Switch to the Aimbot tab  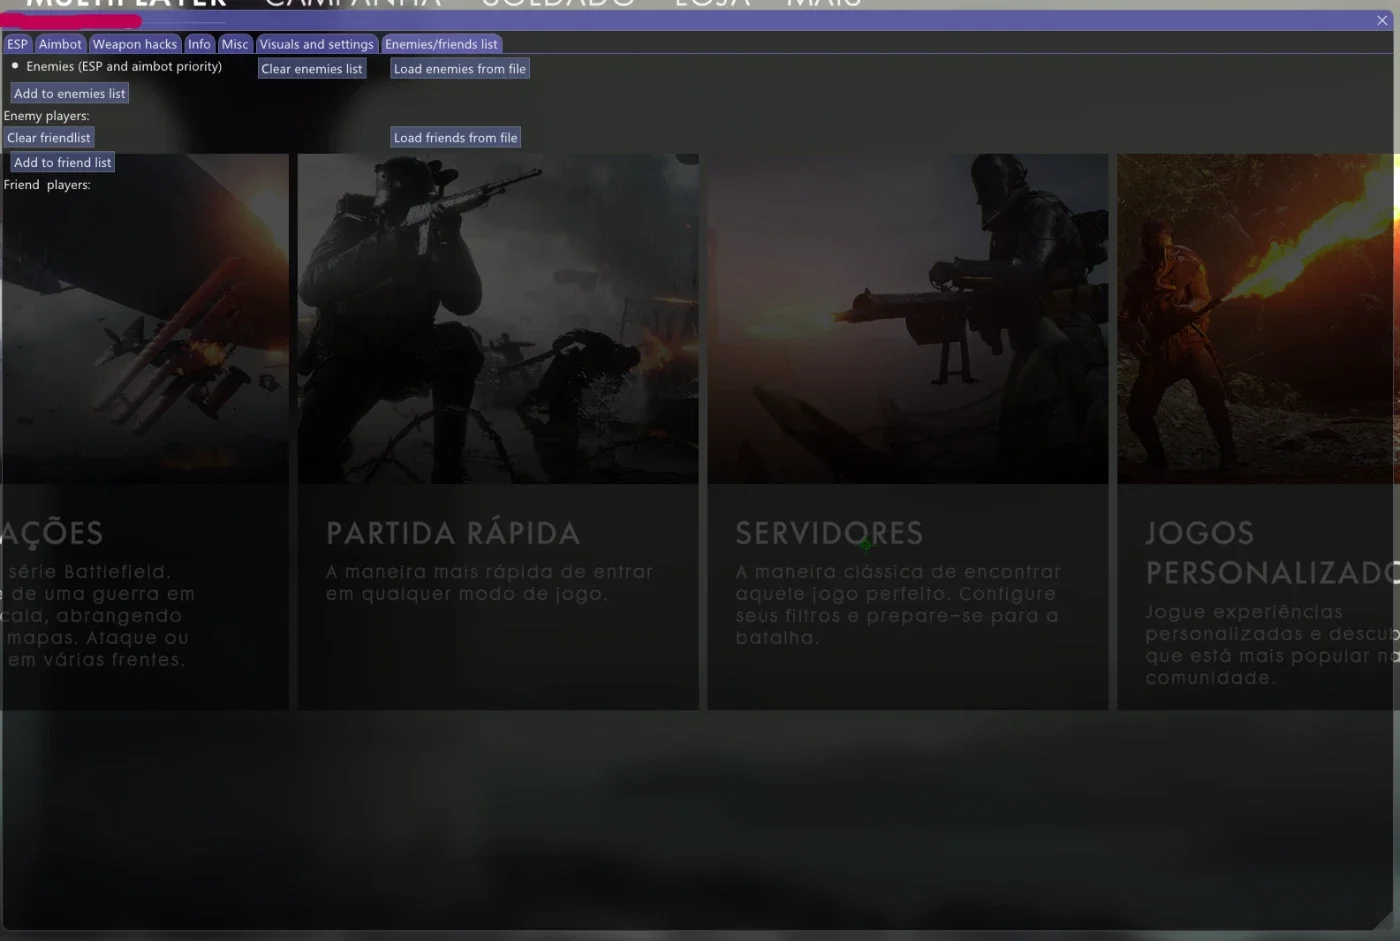60,44
